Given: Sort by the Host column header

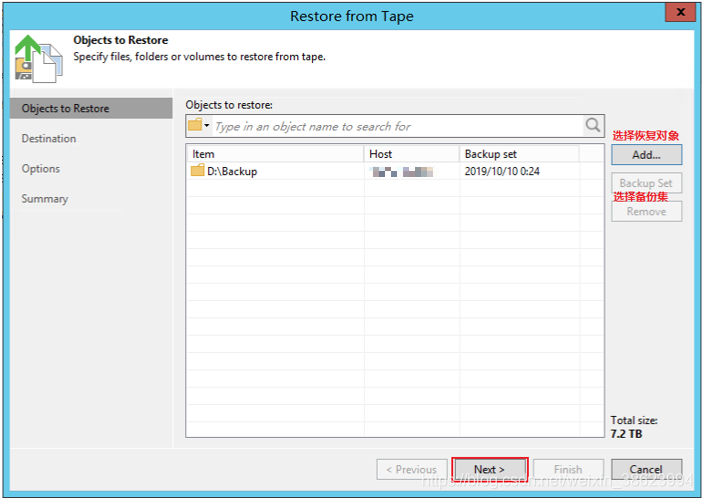Looking at the screenshot, I should (x=412, y=154).
